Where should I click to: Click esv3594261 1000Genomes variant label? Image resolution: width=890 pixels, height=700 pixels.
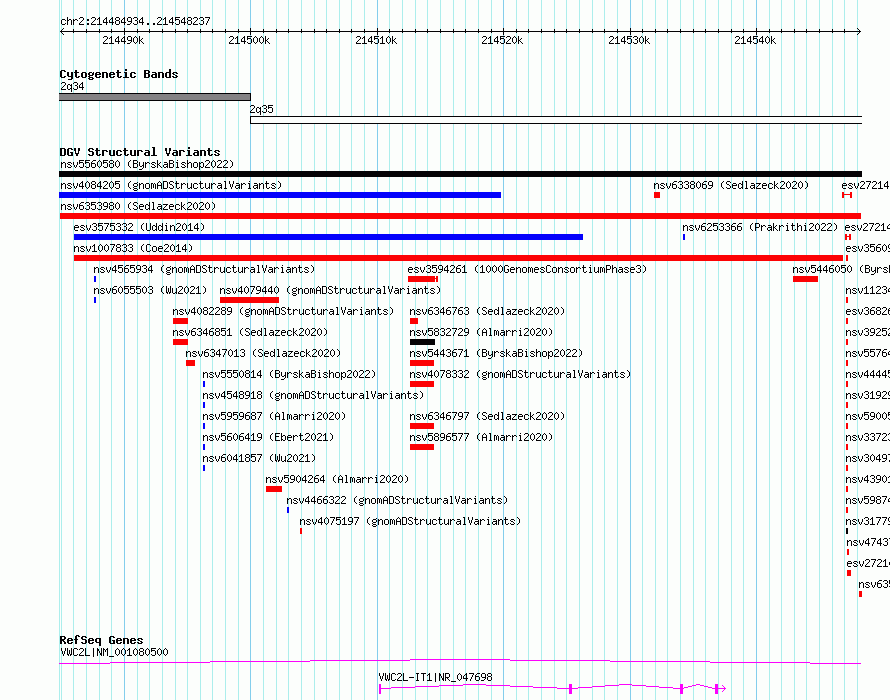pyautogui.click(x=527, y=269)
